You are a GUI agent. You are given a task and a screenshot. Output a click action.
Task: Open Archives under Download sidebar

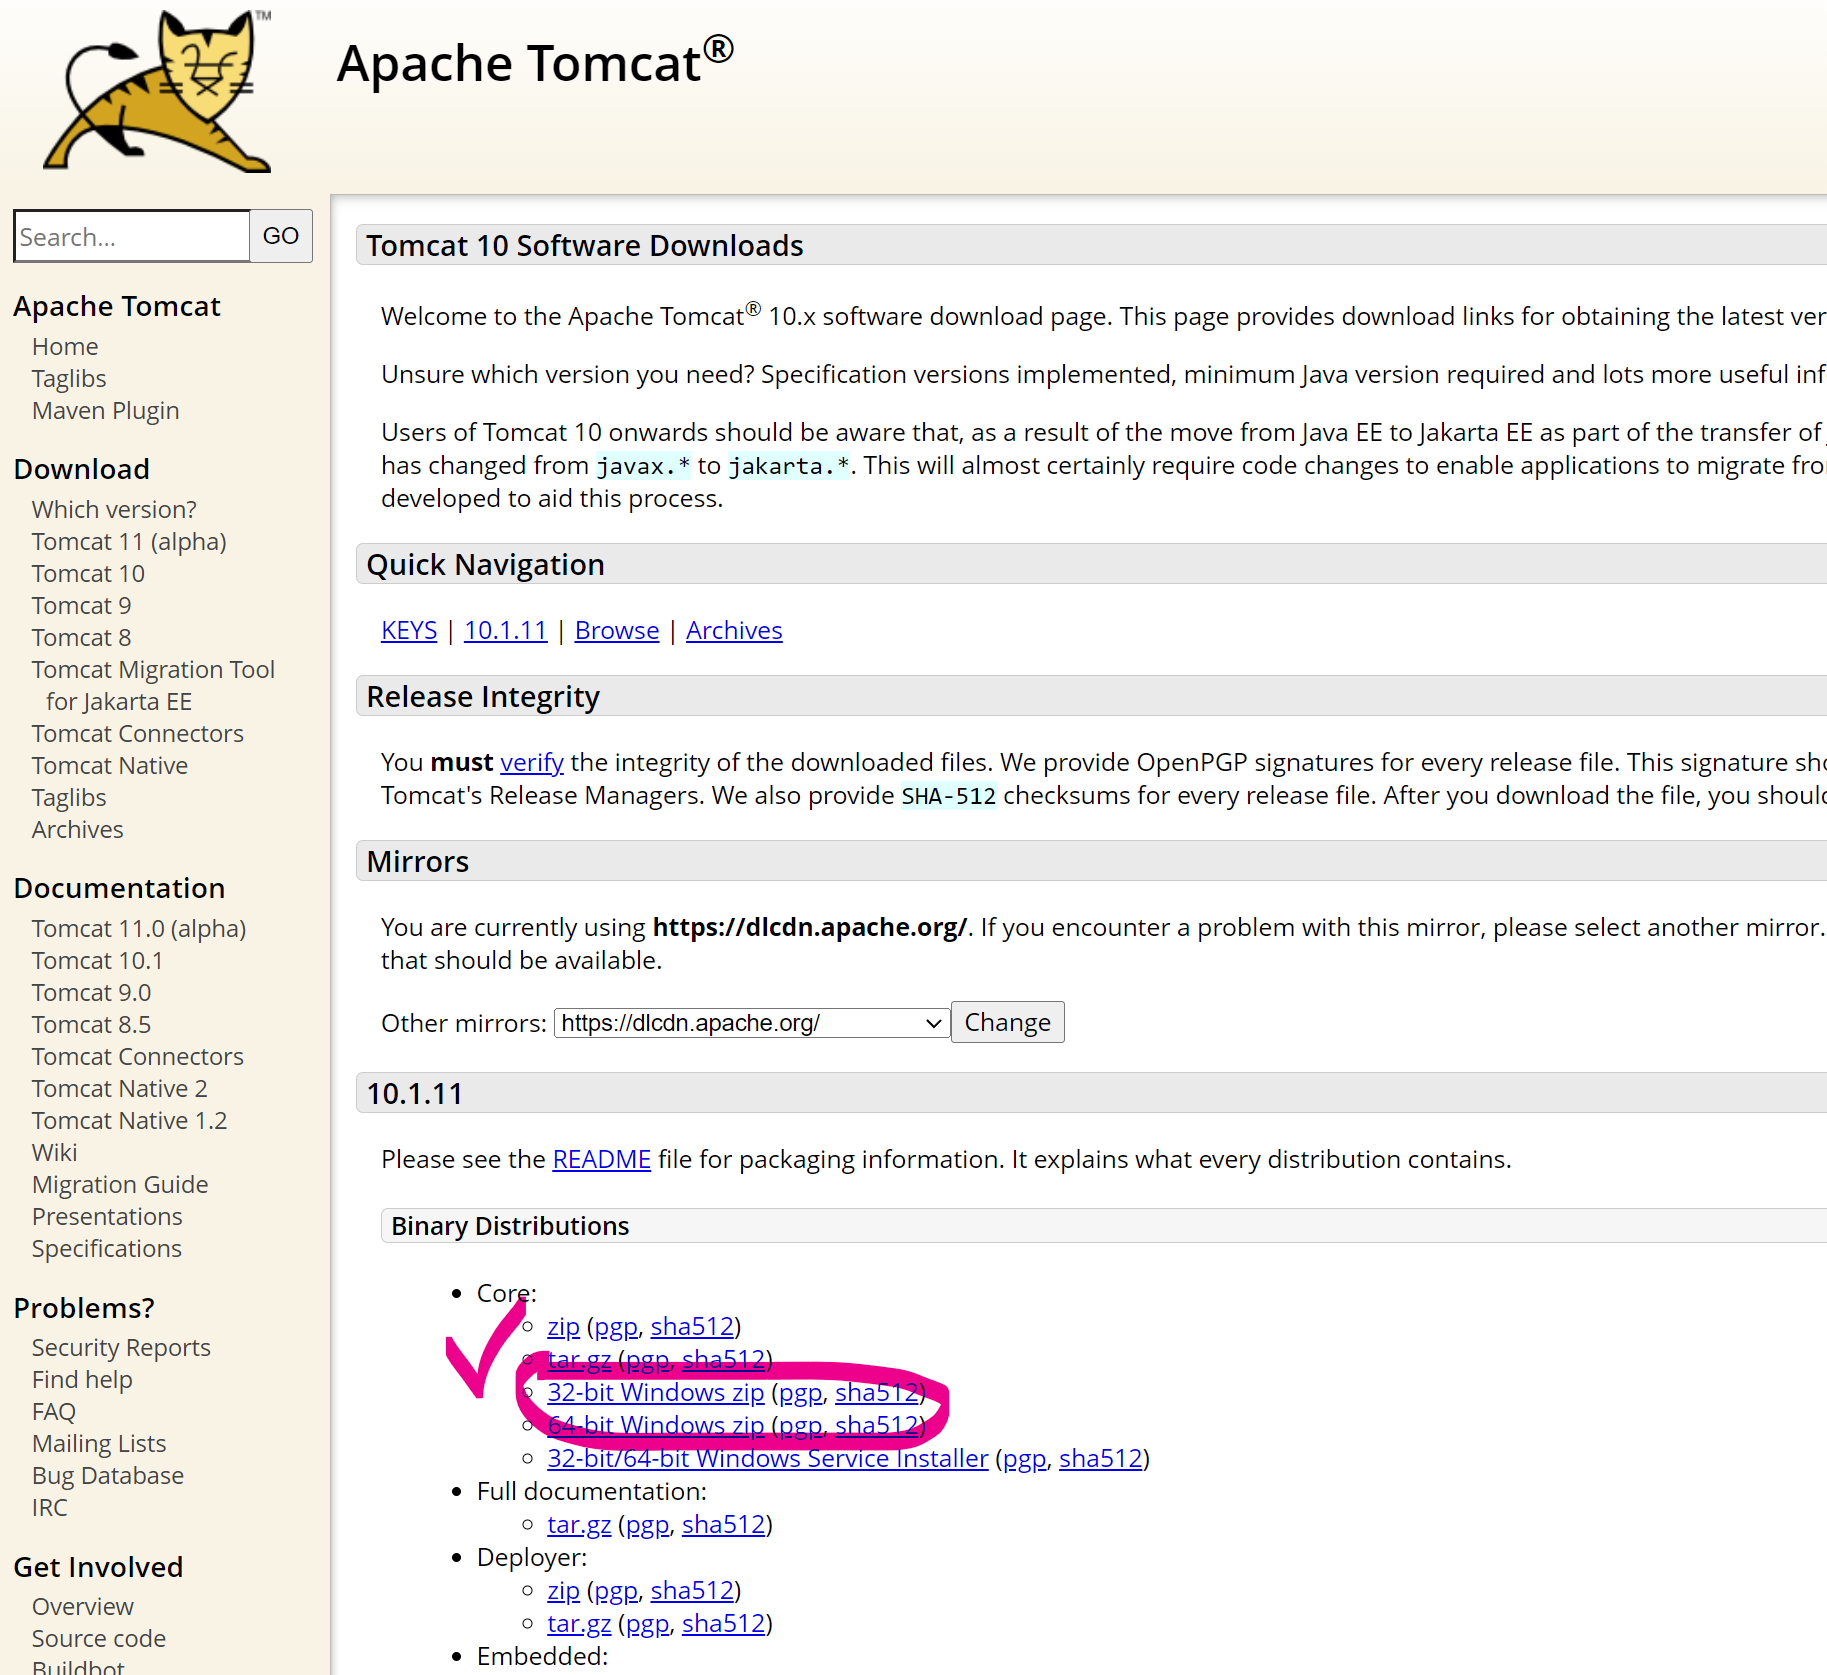(78, 829)
